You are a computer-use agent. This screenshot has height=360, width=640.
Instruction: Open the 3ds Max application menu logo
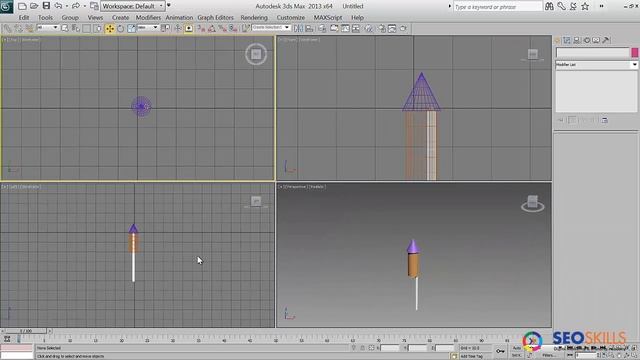coord(6,6)
